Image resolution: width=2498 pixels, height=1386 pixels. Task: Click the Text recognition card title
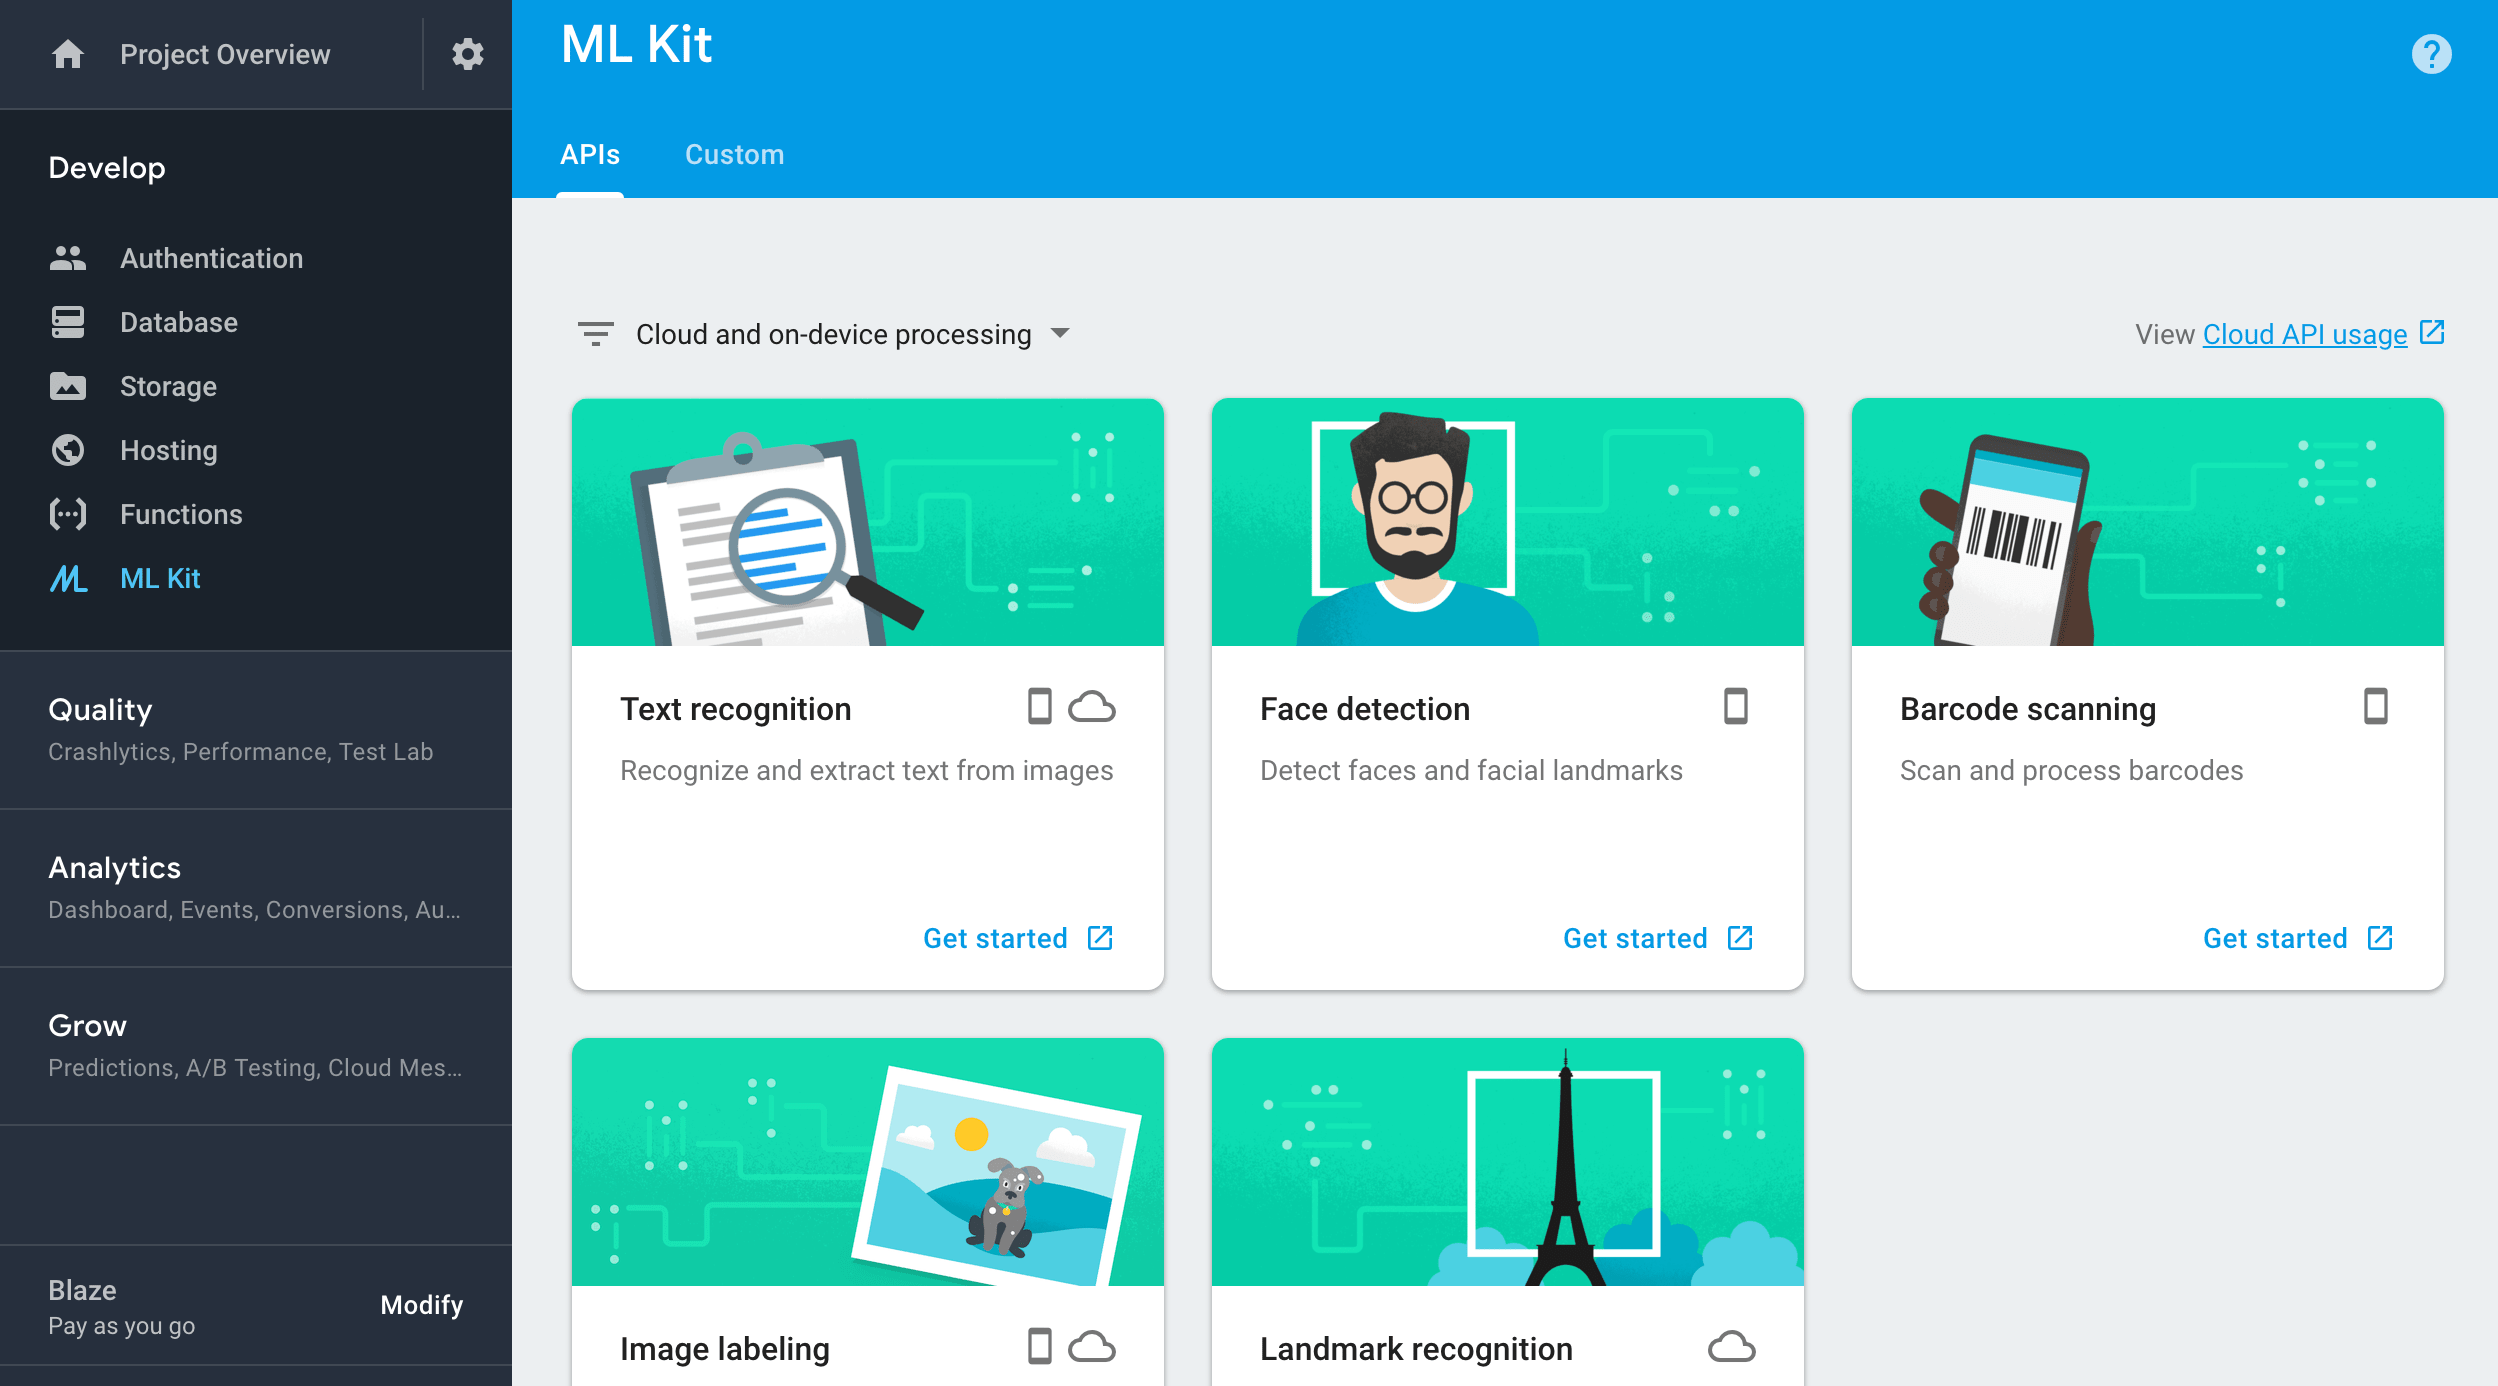click(735, 709)
